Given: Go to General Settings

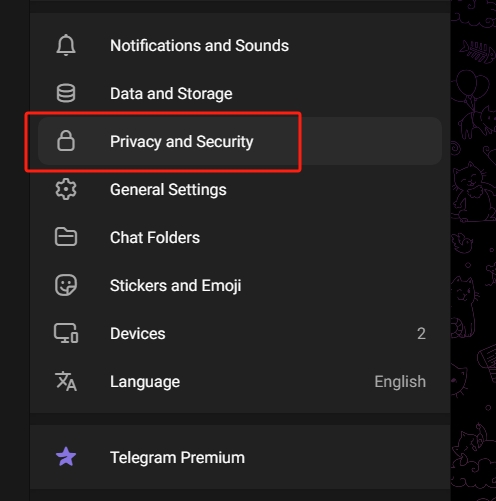Looking at the screenshot, I should pyautogui.click(x=240, y=189).
